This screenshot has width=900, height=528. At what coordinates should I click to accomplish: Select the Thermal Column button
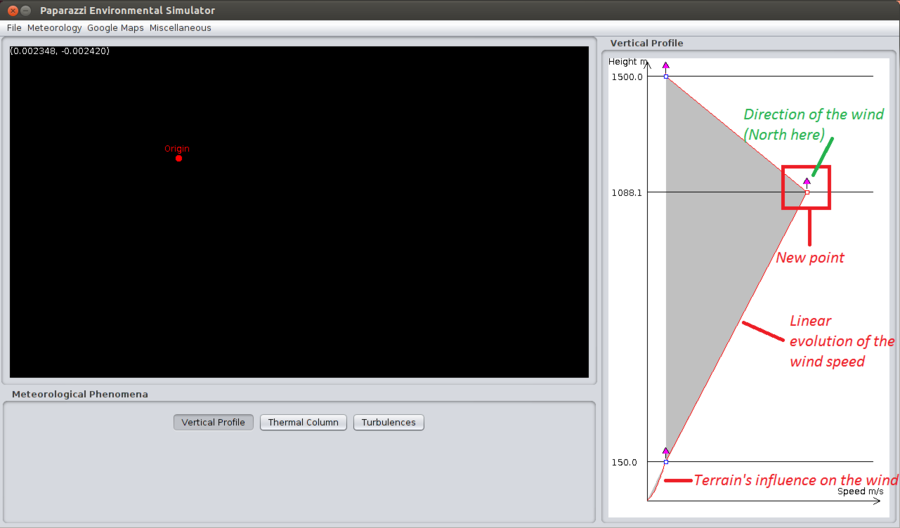(x=303, y=422)
